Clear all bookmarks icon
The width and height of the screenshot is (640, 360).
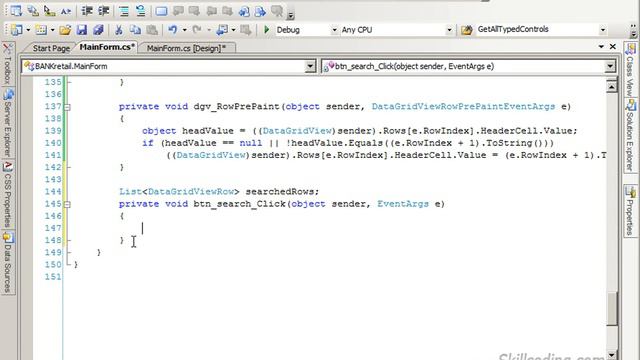tap(277, 11)
